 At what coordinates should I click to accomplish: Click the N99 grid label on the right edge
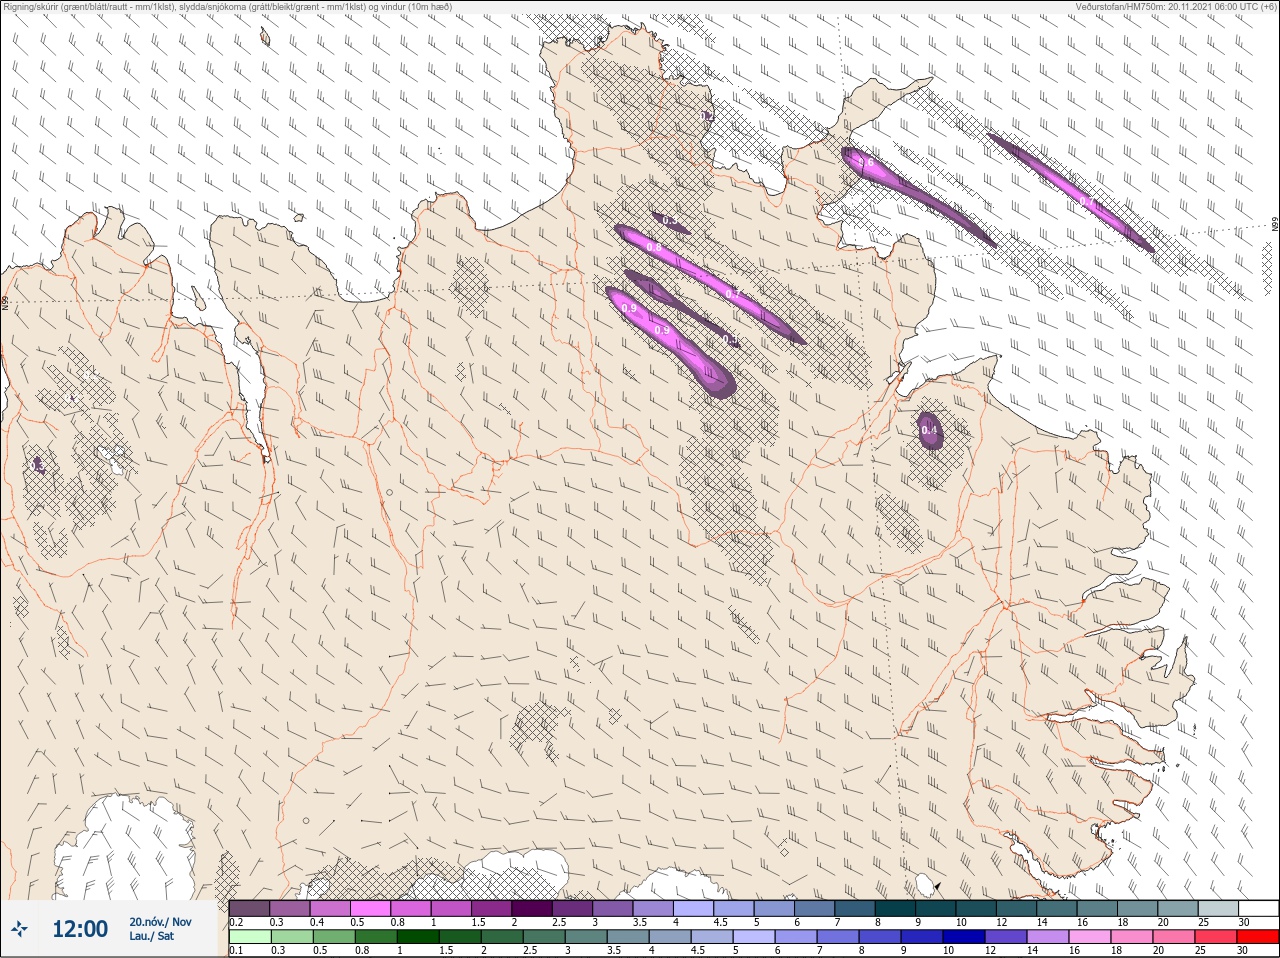(x=1275, y=225)
